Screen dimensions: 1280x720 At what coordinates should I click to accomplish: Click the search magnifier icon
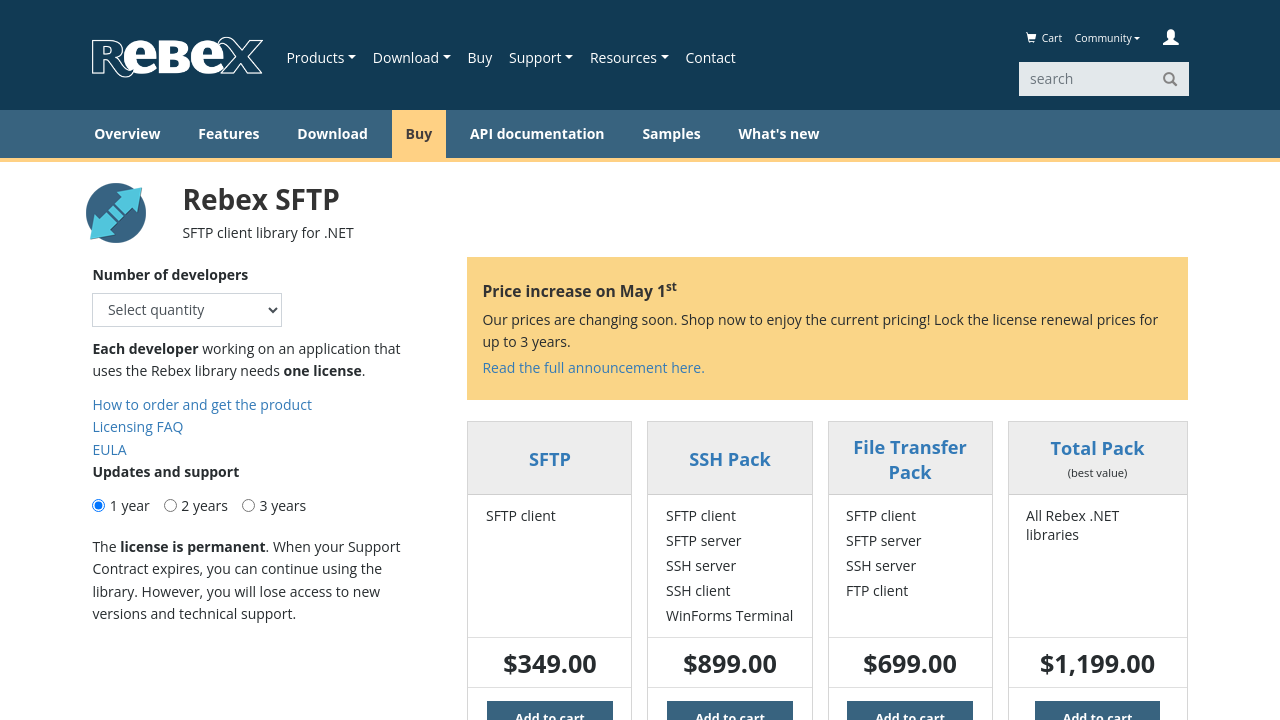click(x=1170, y=79)
